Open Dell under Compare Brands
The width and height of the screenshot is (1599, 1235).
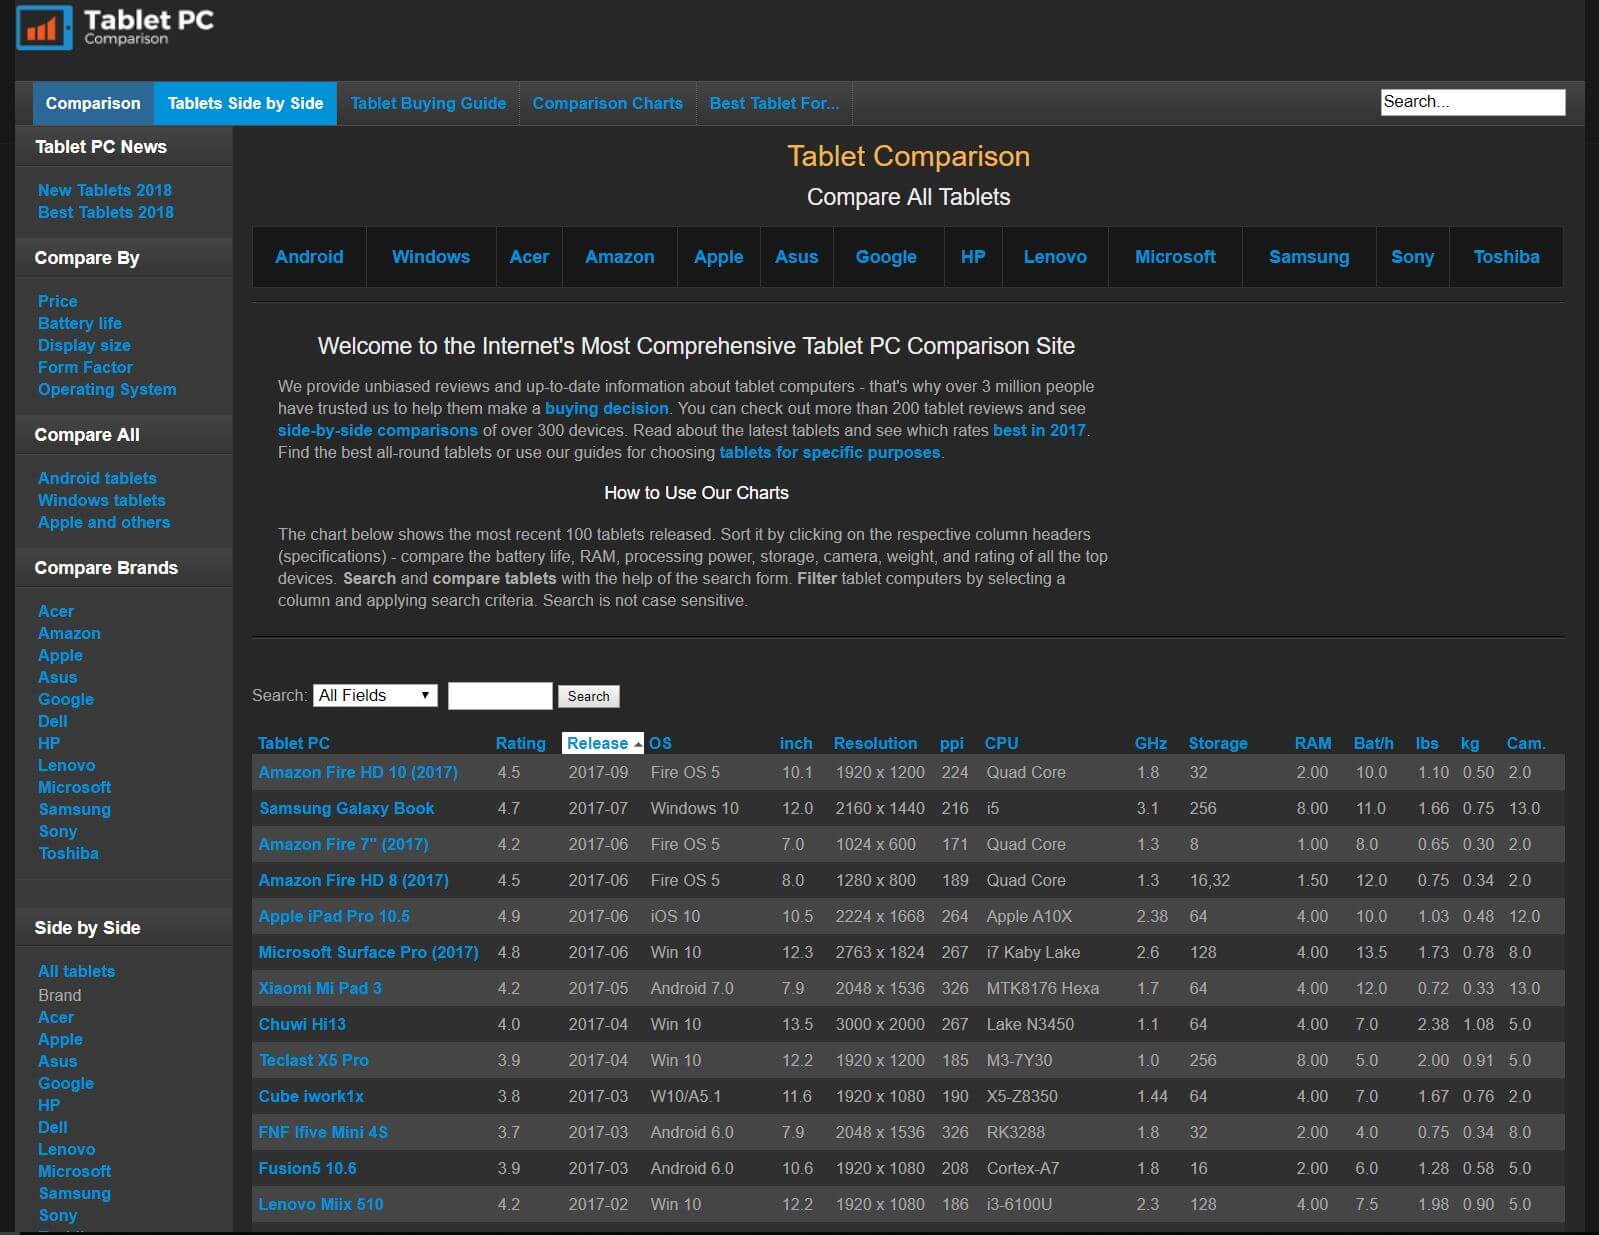click(x=53, y=721)
